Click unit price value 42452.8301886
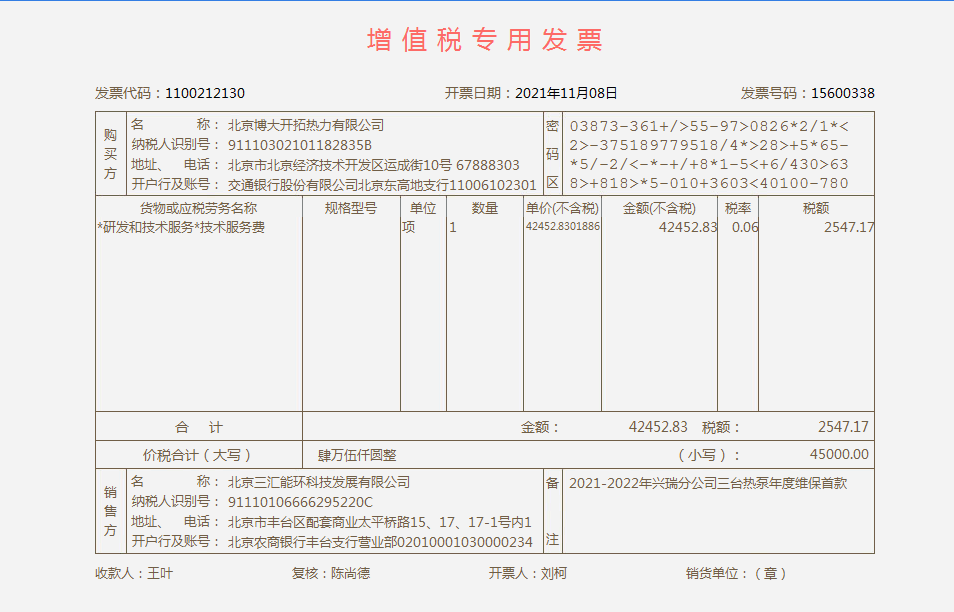 click(562, 227)
